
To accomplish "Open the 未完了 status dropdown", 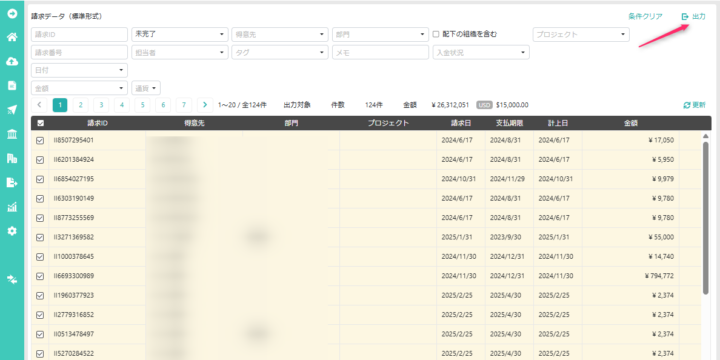I will pos(180,34).
